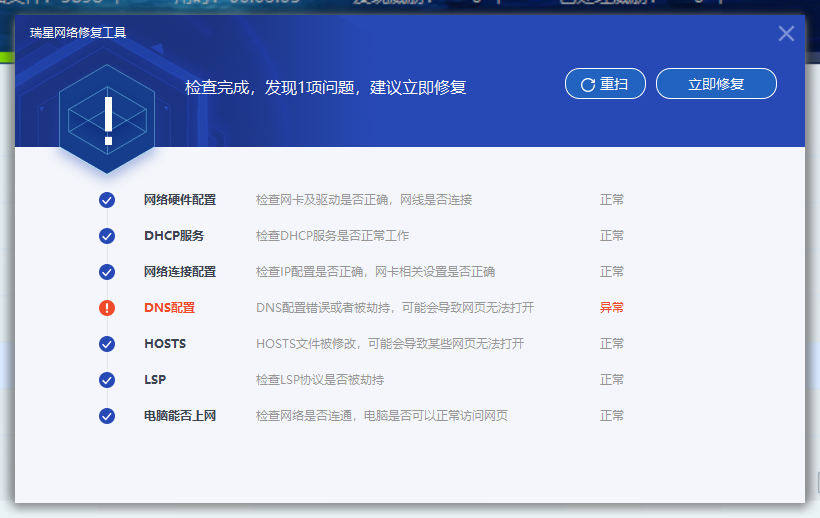Click description HOSTS文件被修改
This screenshot has height=518, width=820.
[x=390, y=344]
